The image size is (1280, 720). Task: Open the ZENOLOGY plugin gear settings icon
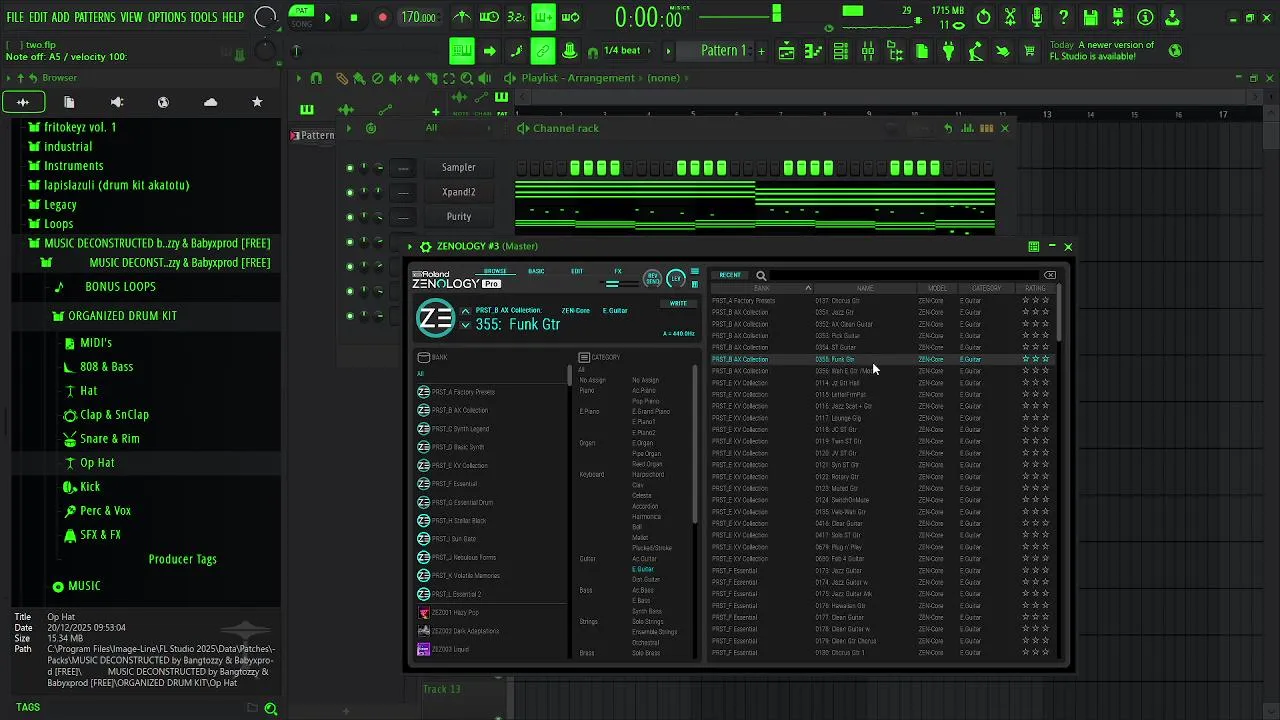[426, 246]
